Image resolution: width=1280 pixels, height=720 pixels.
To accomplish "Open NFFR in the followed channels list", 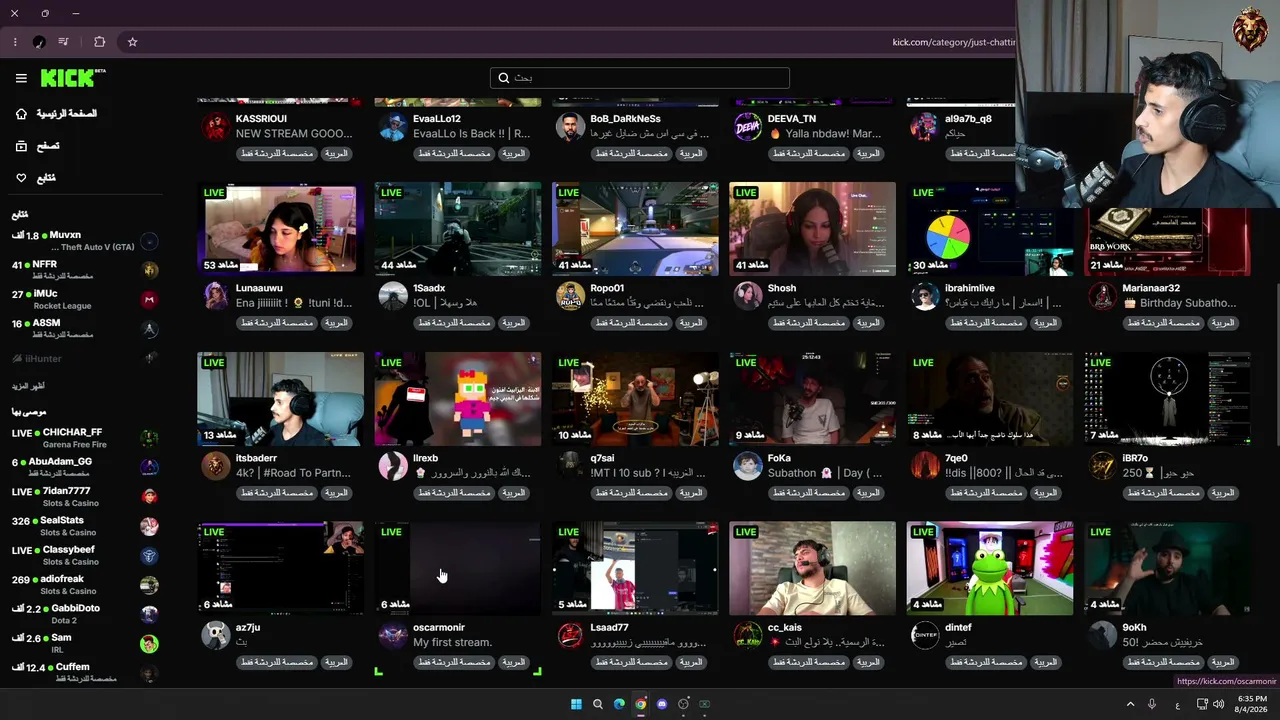I will 85,270.
